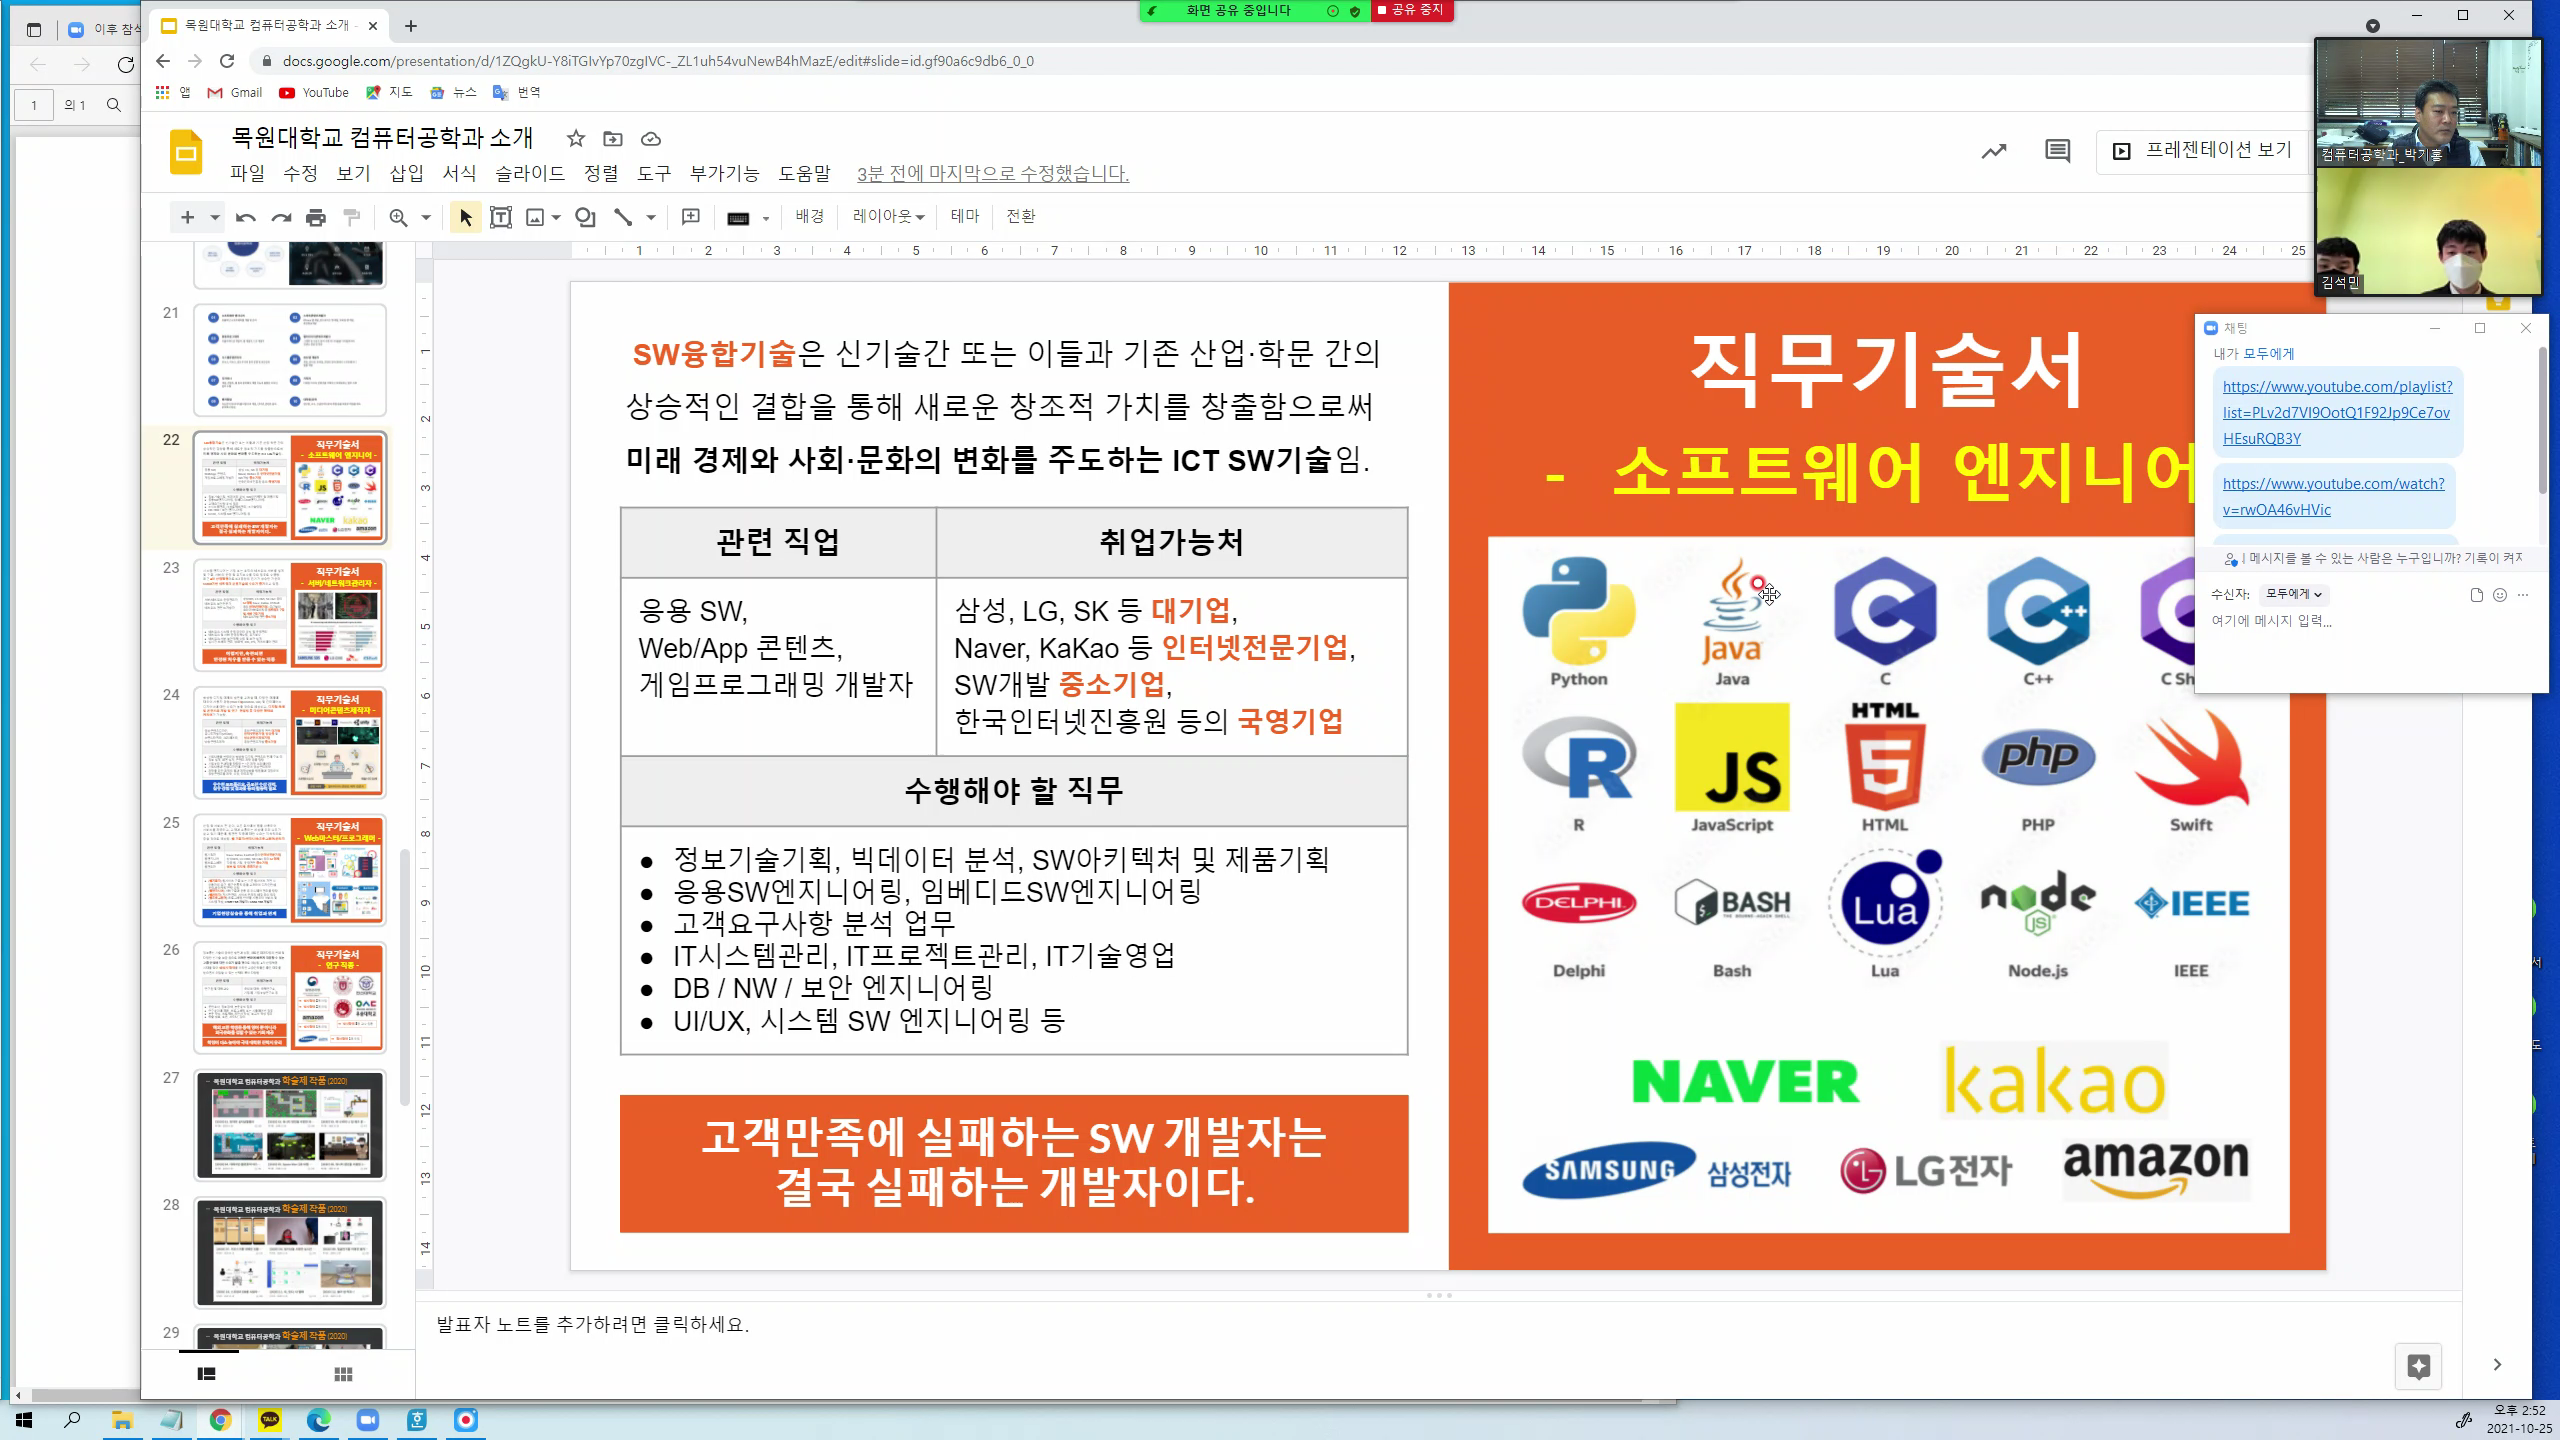Viewport: 2560px width, 1440px height.
Task: Open the 수정 menu
Action: 300,173
